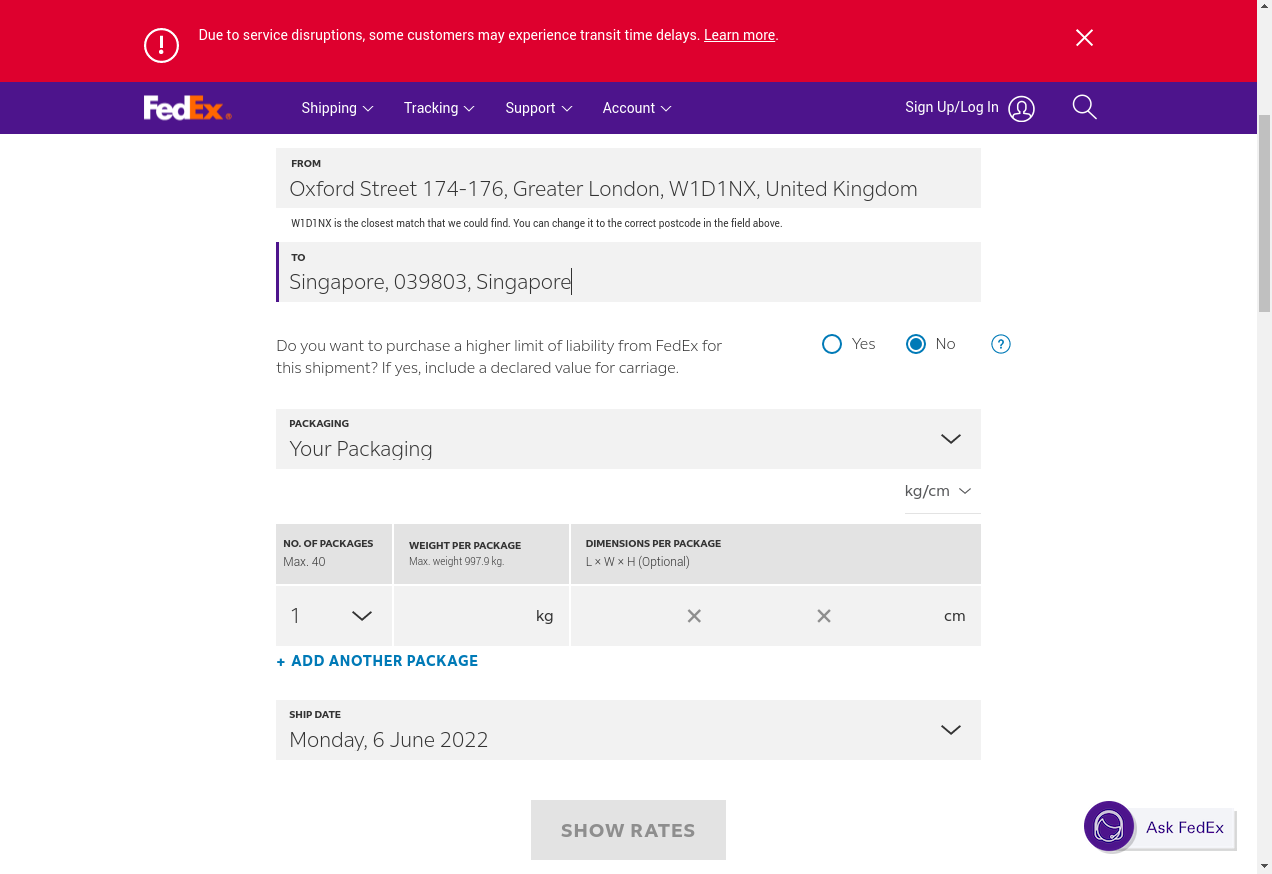Click the plus icon to add another package
Image resolution: width=1272 pixels, height=874 pixels.
pyautogui.click(x=281, y=662)
